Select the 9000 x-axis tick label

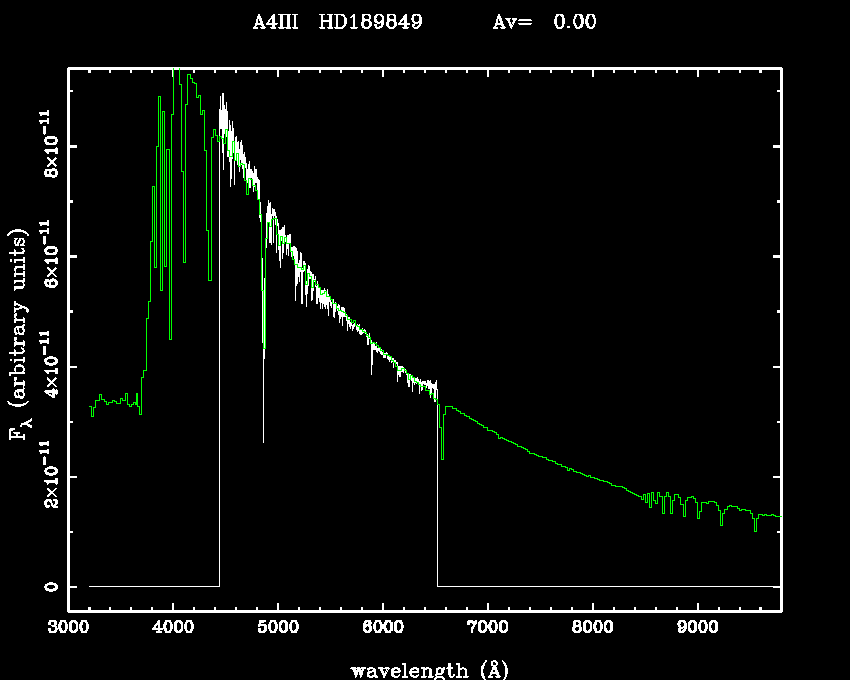pos(697,630)
